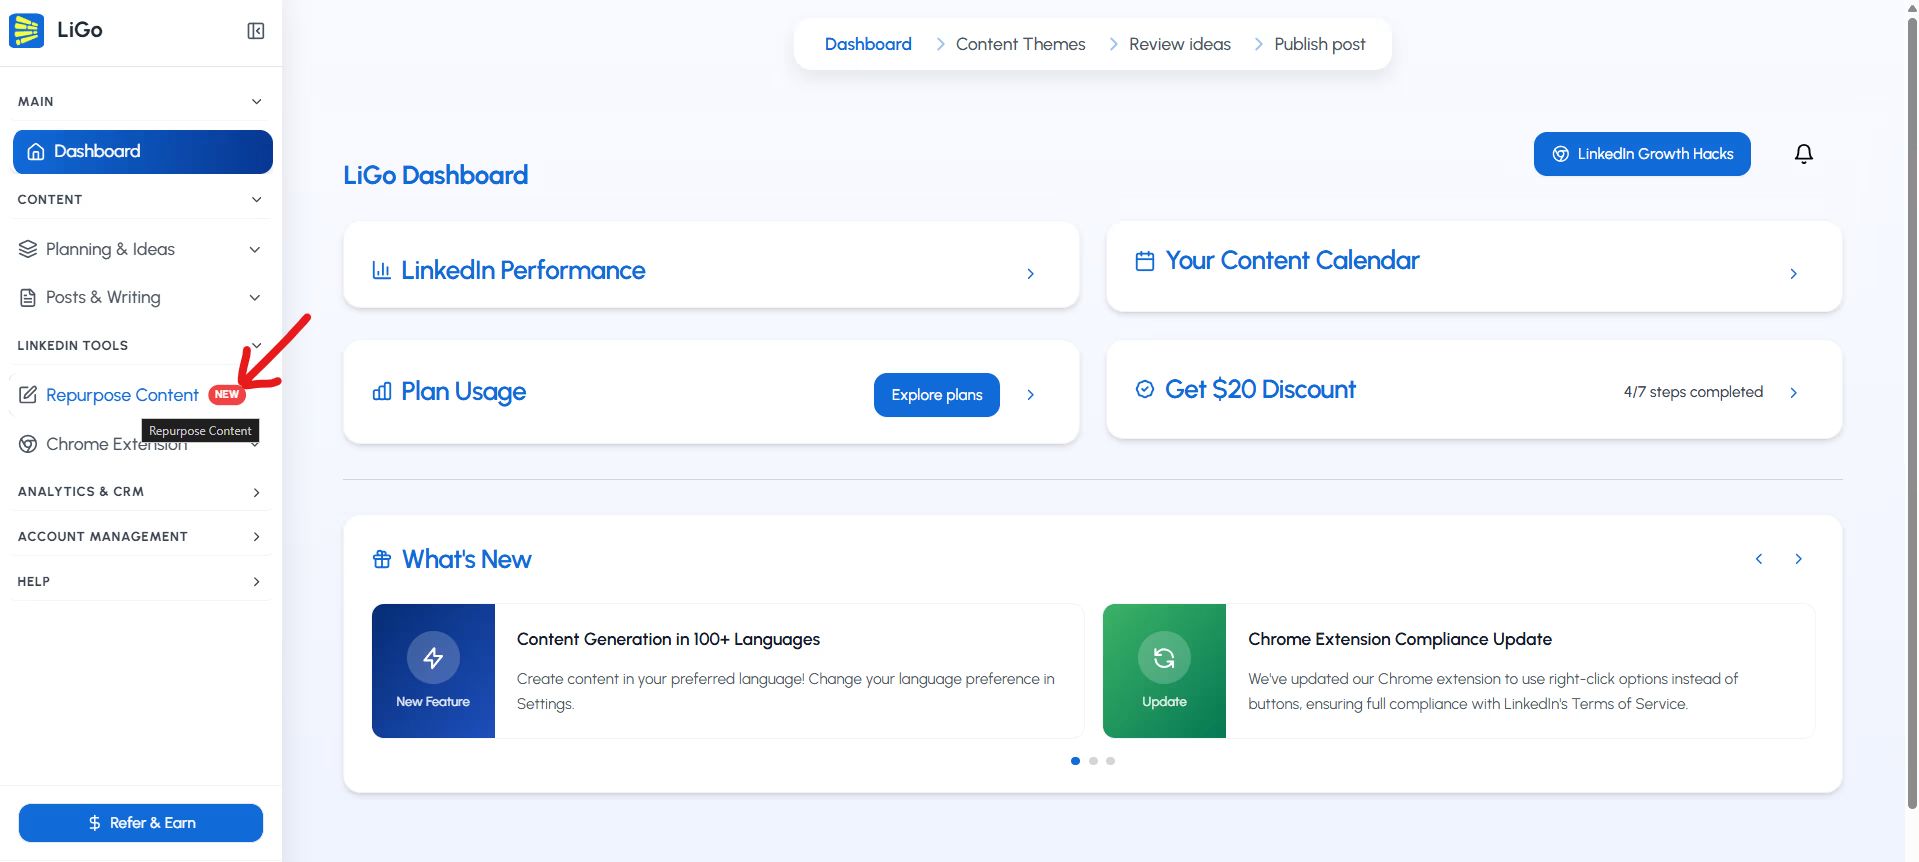Open notifications via the bell icon

point(1803,154)
